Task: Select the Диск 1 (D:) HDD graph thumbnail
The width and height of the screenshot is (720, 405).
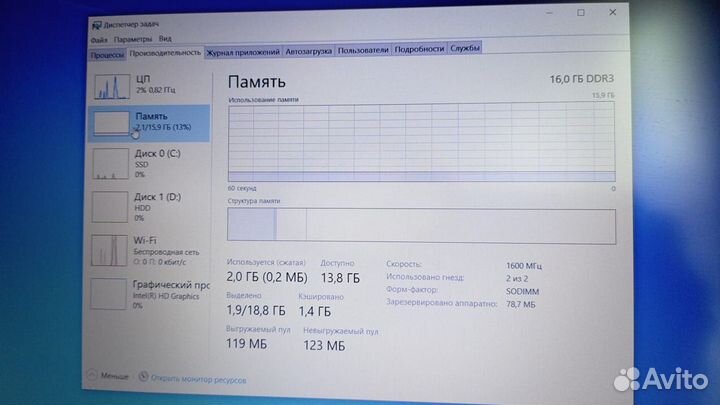Action: (x=110, y=207)
